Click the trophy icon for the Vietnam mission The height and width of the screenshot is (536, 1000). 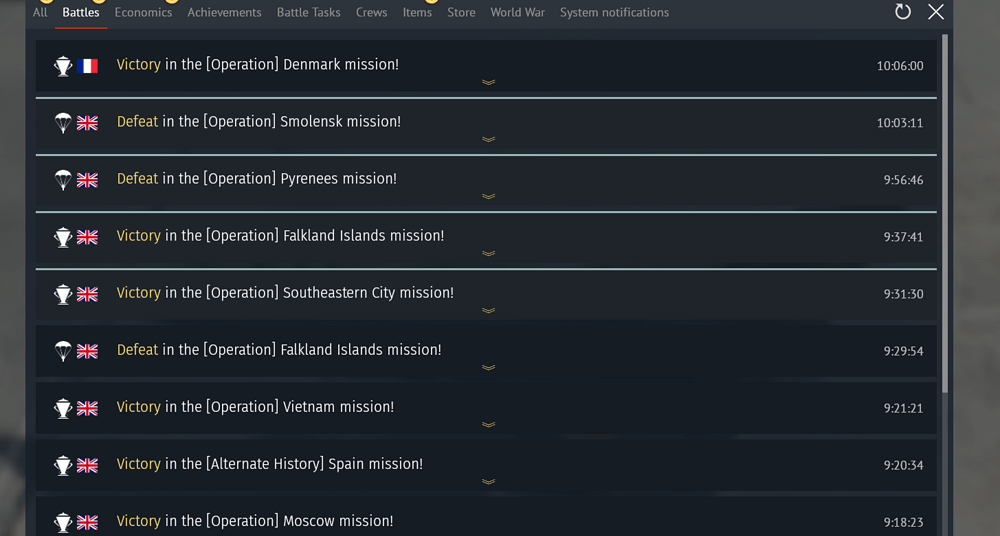pyautogui.click(x=63, y=408)
